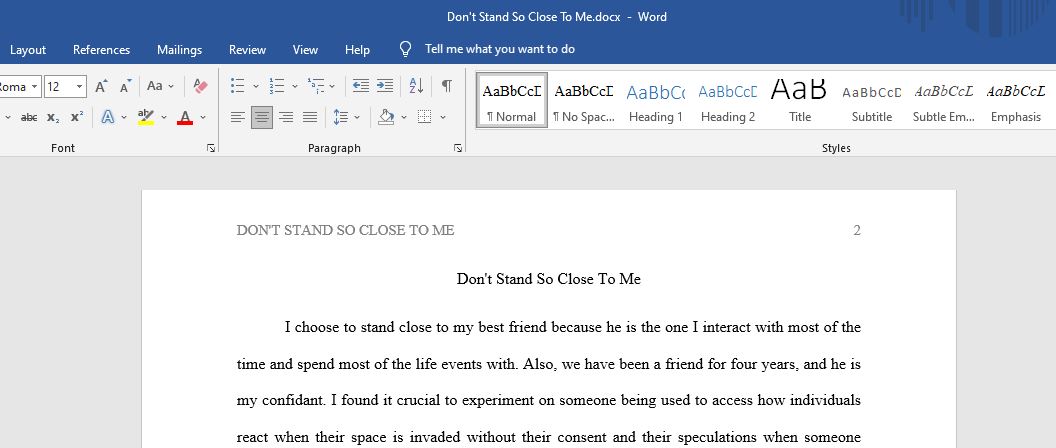This screenshot has height=448, width=1056.
Task: Align text left
Action: pyautogui.click(x=237, y=117)
